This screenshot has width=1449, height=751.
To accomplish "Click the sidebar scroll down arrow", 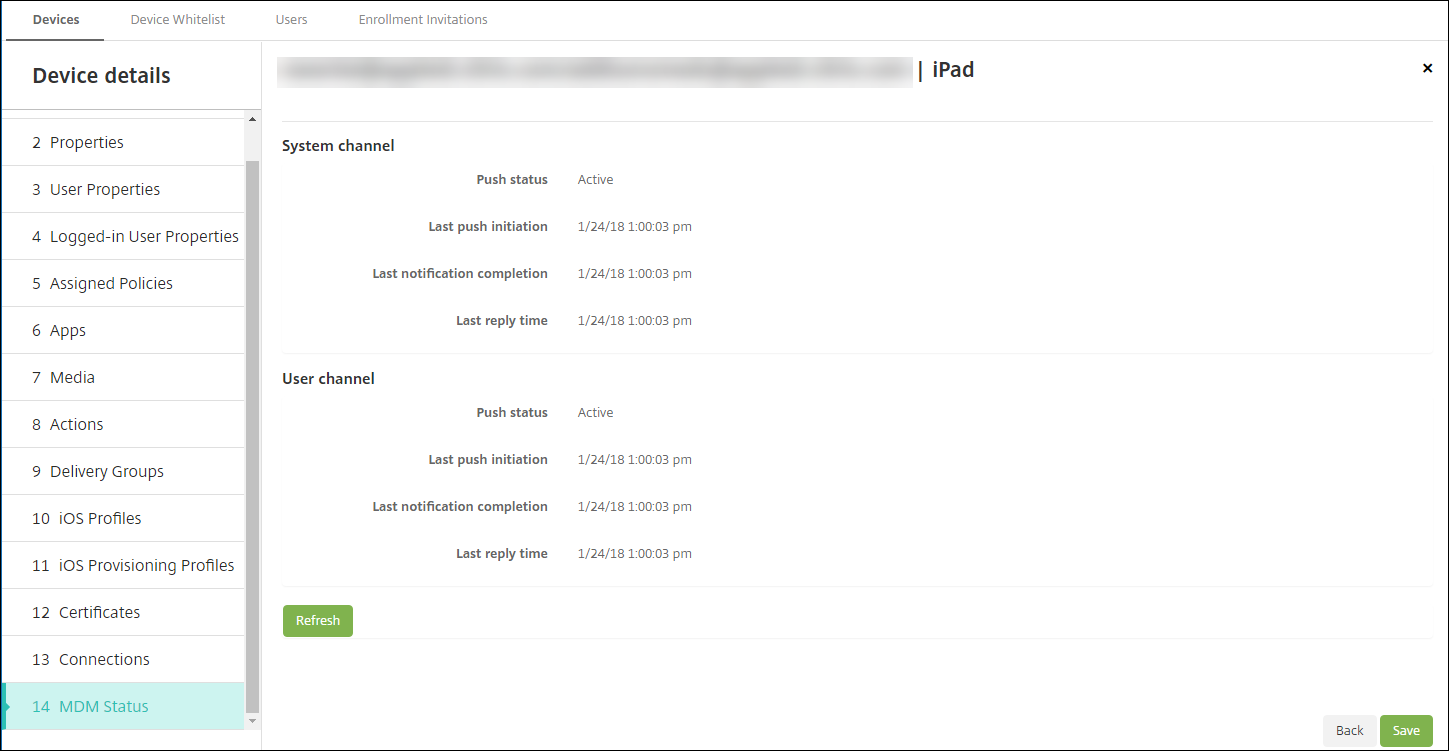I will click(x=252, y=721).
